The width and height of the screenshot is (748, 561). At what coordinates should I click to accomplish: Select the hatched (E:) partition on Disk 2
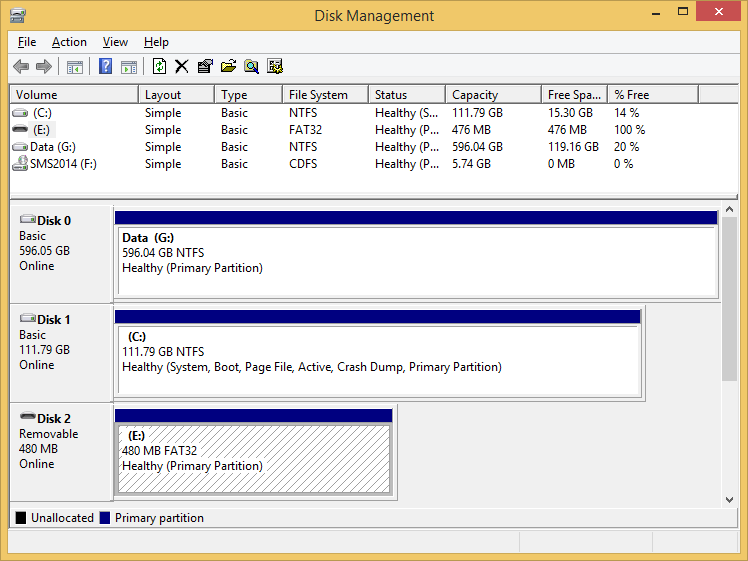click(x=254, y=452)
